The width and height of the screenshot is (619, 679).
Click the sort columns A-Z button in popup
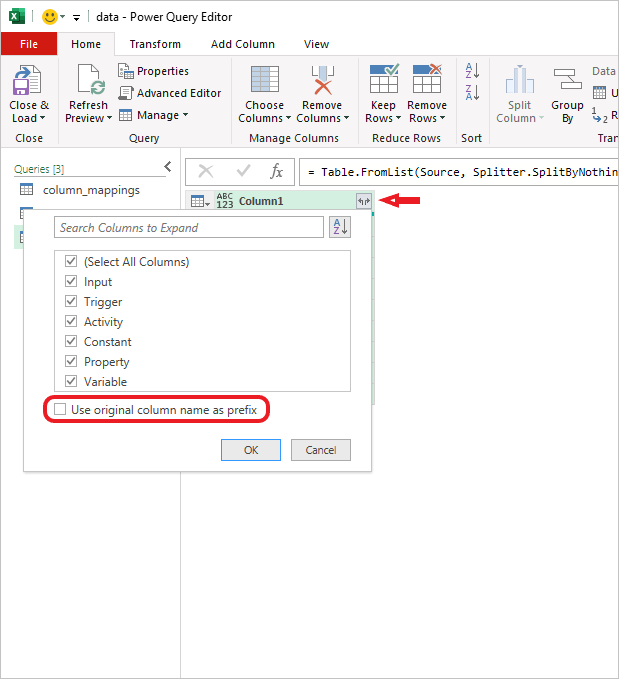[x=340, y=227]
